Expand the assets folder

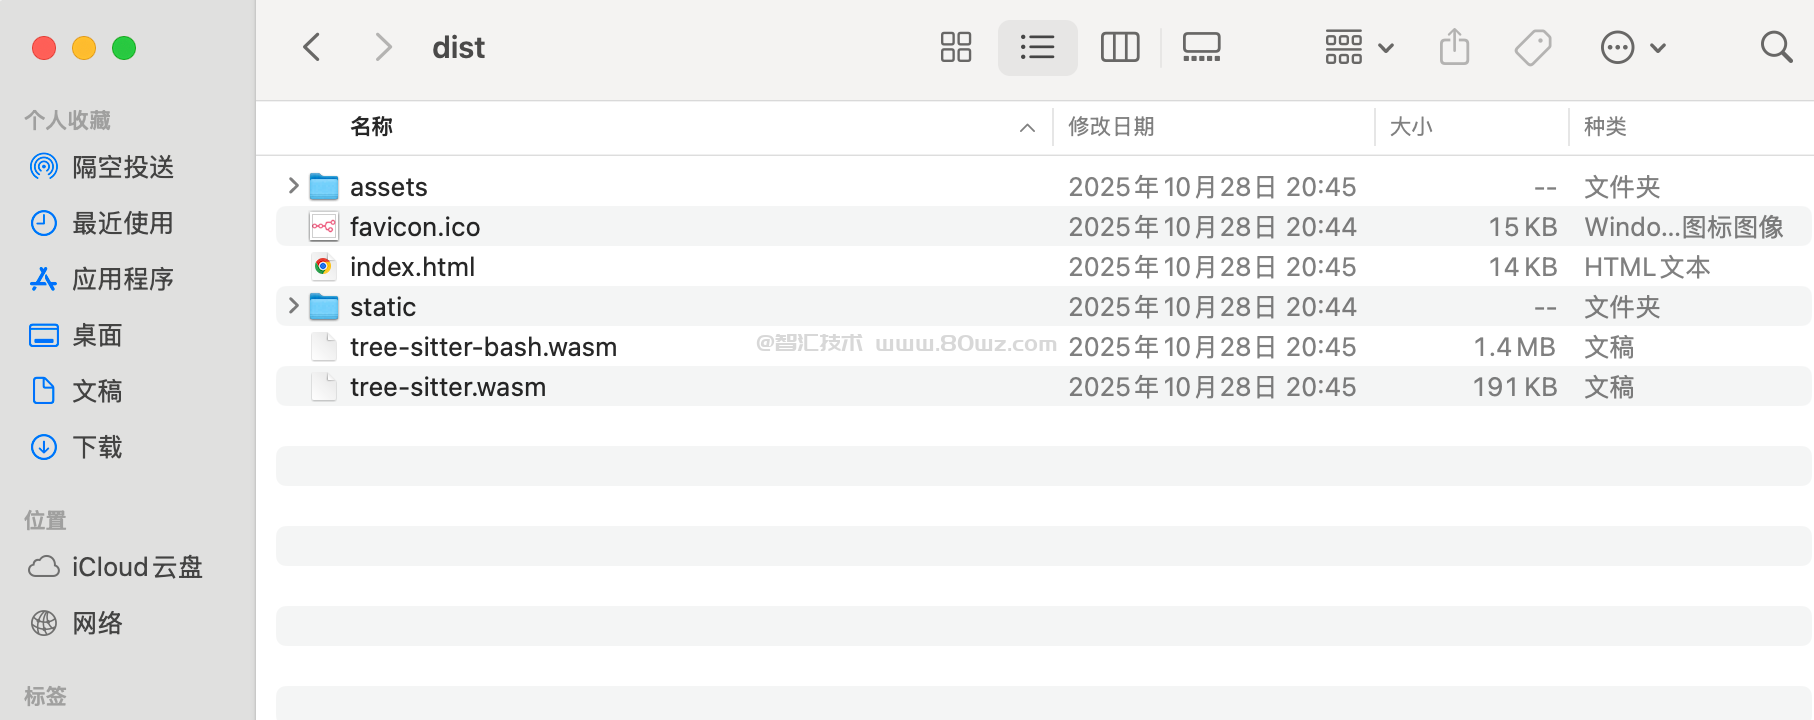[x=293, y=186]
